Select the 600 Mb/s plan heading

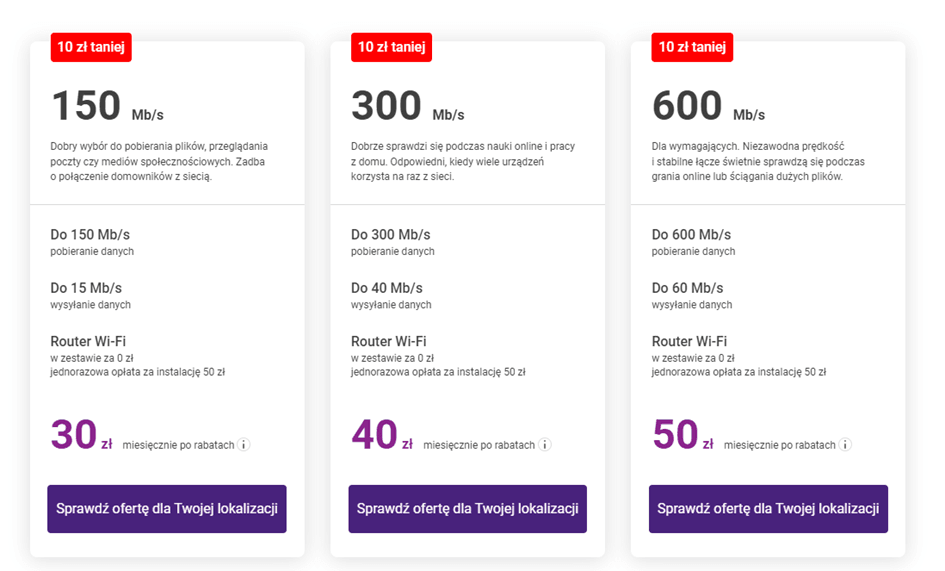point(709,106)
